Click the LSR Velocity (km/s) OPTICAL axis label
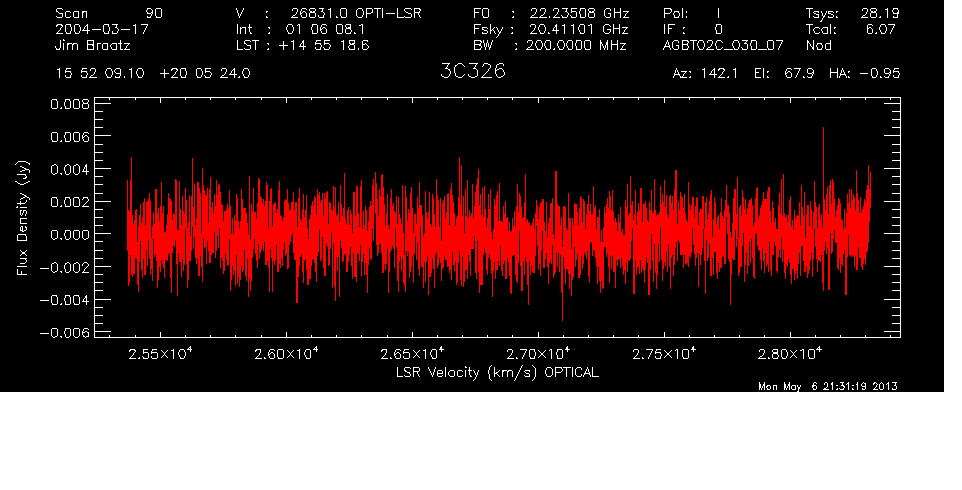 497,371
